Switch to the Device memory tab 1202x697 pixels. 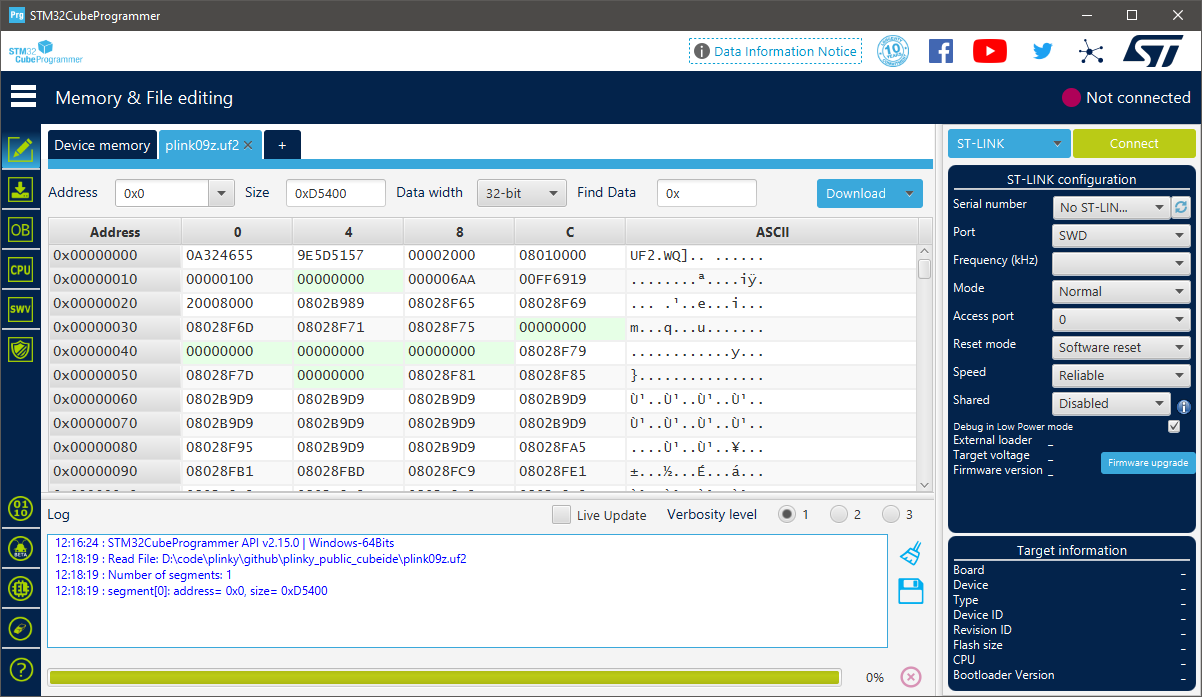click(x=102, y=145)
